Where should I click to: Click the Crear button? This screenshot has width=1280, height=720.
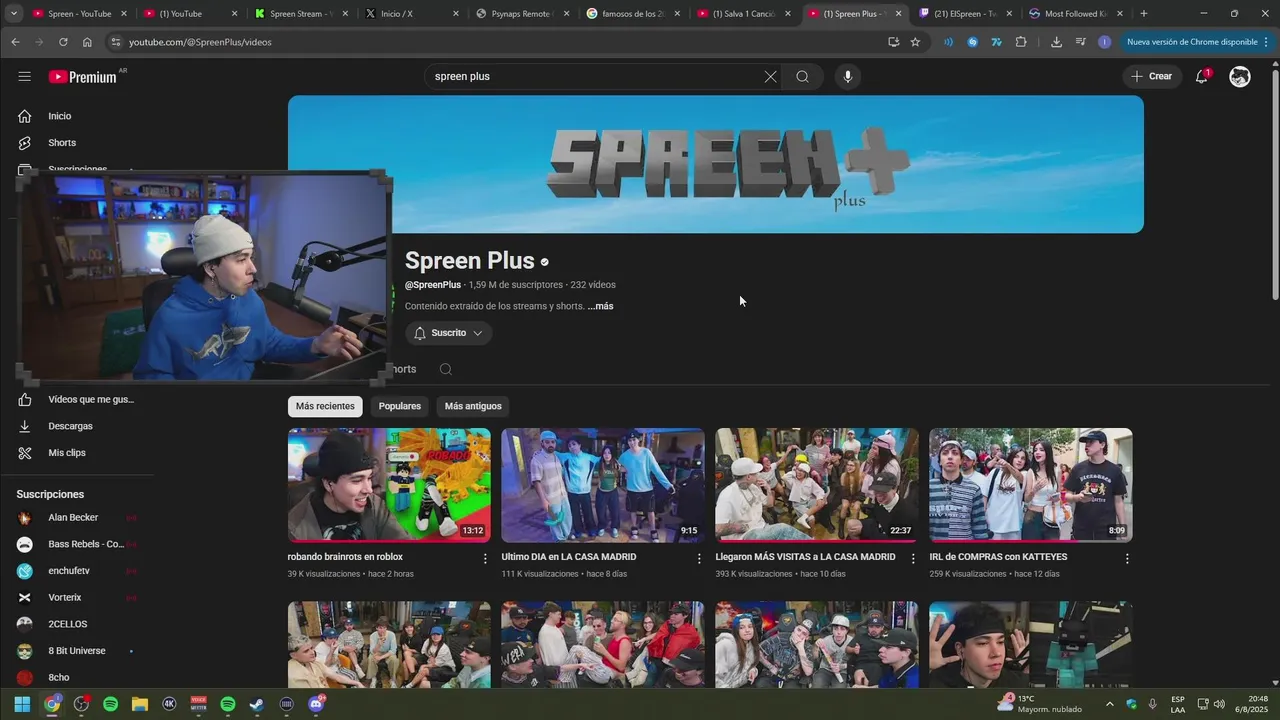[x=1151, y=77]
